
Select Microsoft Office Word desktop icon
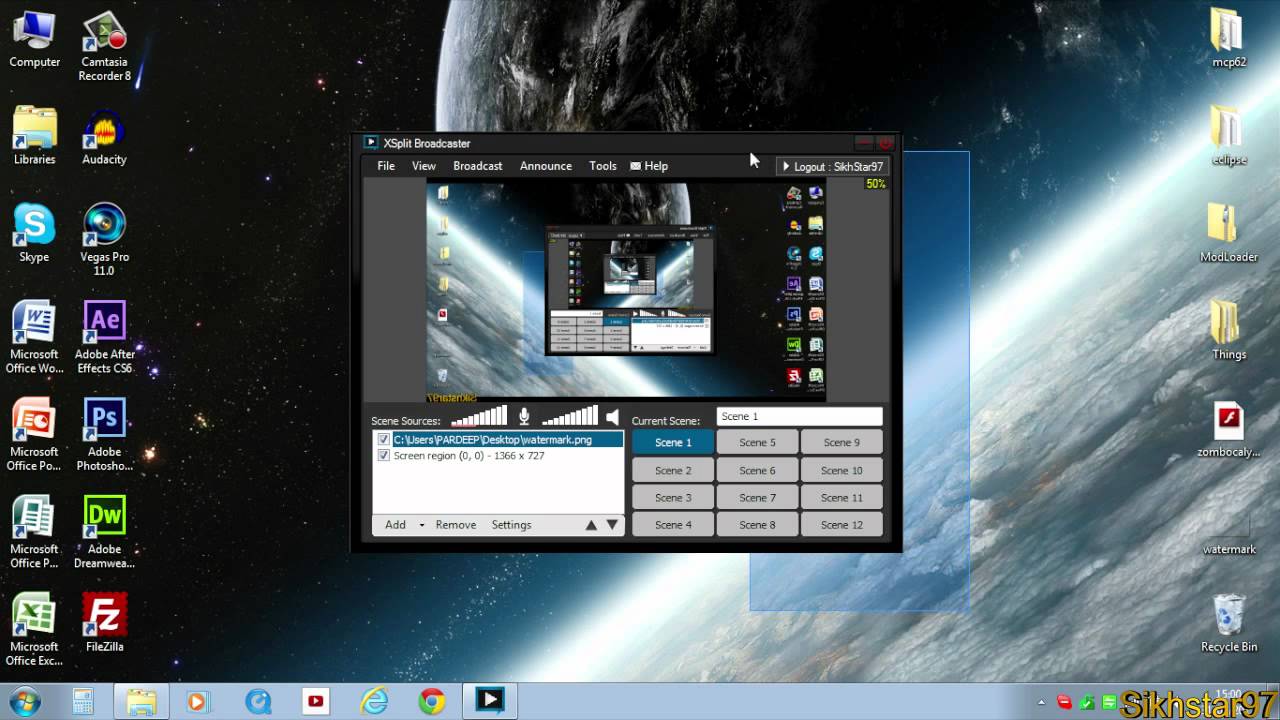[x=34, y=336]
